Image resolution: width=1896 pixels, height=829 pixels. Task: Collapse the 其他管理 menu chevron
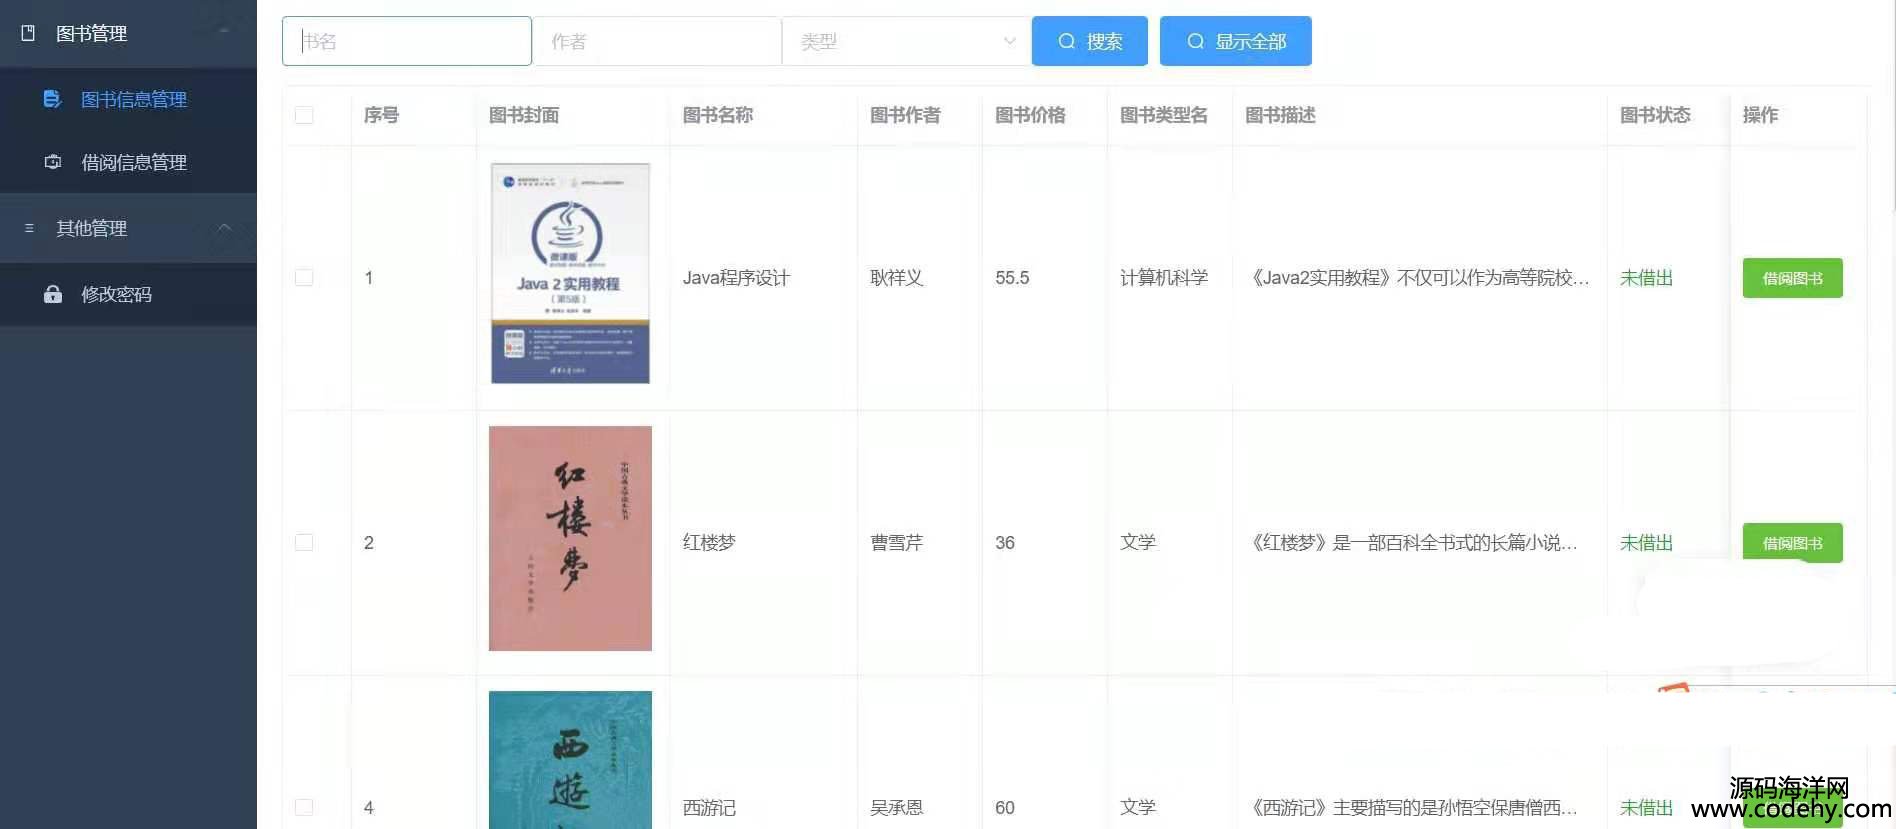224,227
